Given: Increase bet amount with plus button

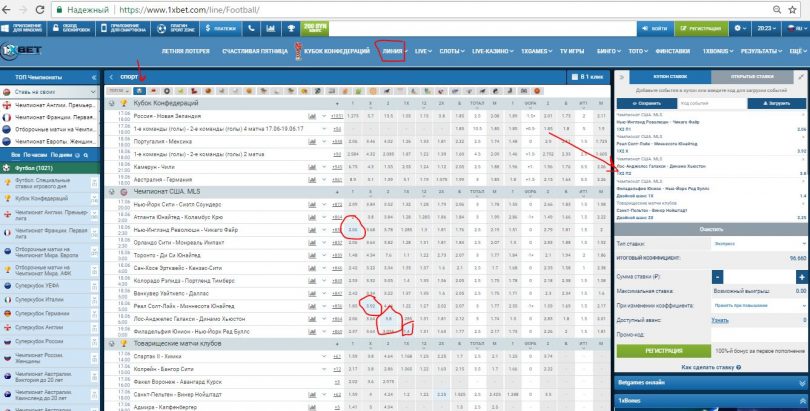Looking at the screenshot, I should (x=801, y=277).
